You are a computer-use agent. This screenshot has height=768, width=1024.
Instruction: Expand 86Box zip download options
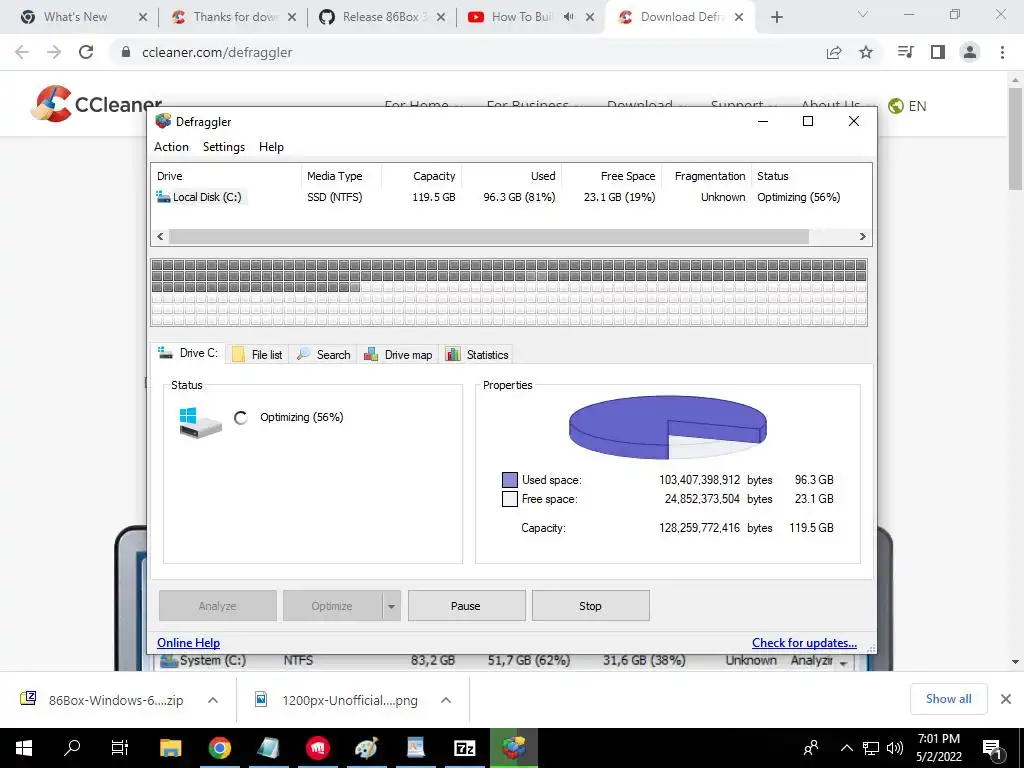point(213,700)
